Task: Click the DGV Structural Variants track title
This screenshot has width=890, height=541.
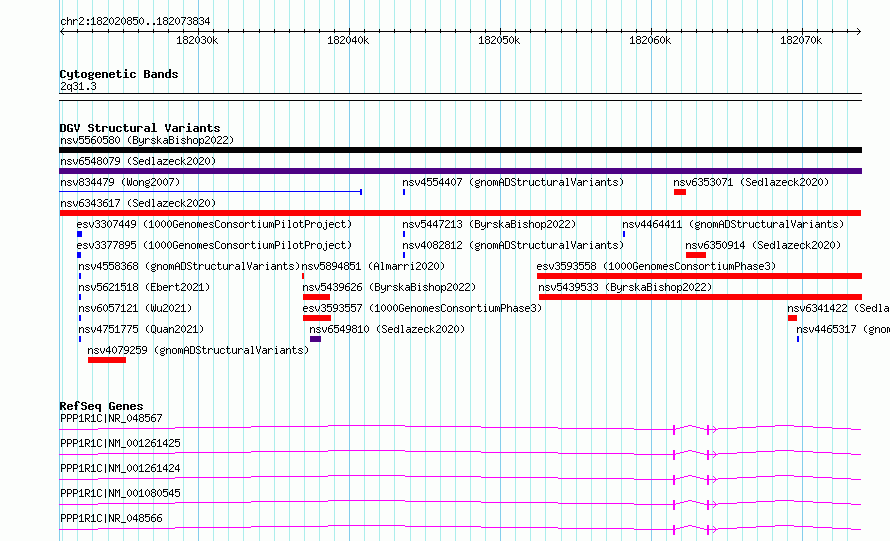Action: [140, 128]
